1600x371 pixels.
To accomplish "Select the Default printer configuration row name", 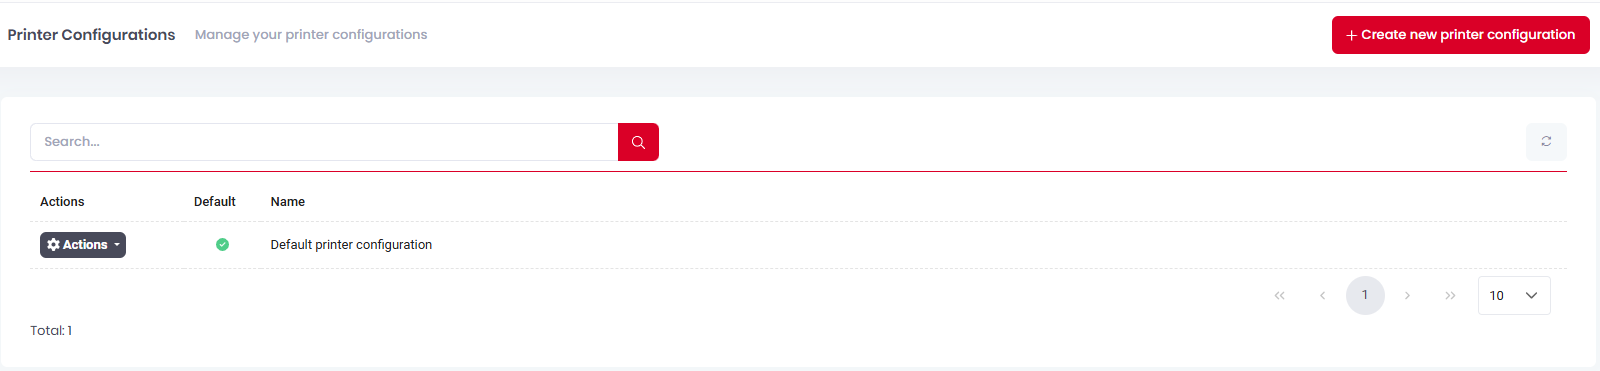I will 351,245.
